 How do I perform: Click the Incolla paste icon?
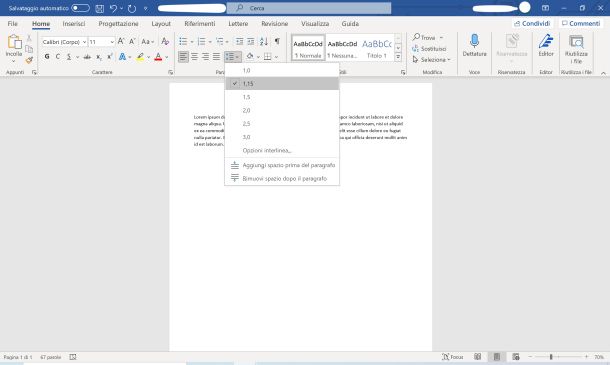point(14,42)
